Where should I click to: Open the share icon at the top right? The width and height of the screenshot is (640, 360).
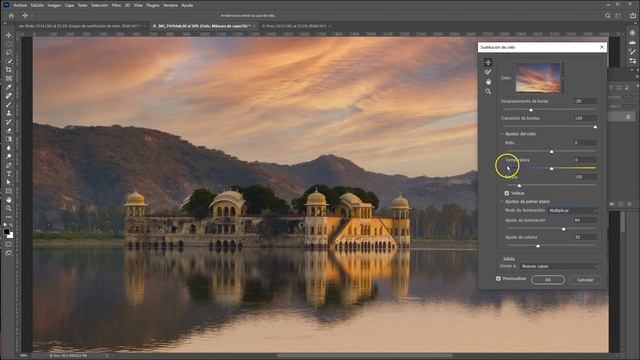click(x=633, y=16)
